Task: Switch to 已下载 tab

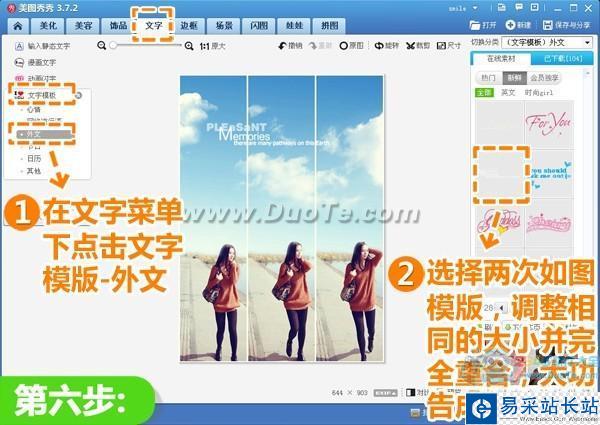Action: point(562,59)
